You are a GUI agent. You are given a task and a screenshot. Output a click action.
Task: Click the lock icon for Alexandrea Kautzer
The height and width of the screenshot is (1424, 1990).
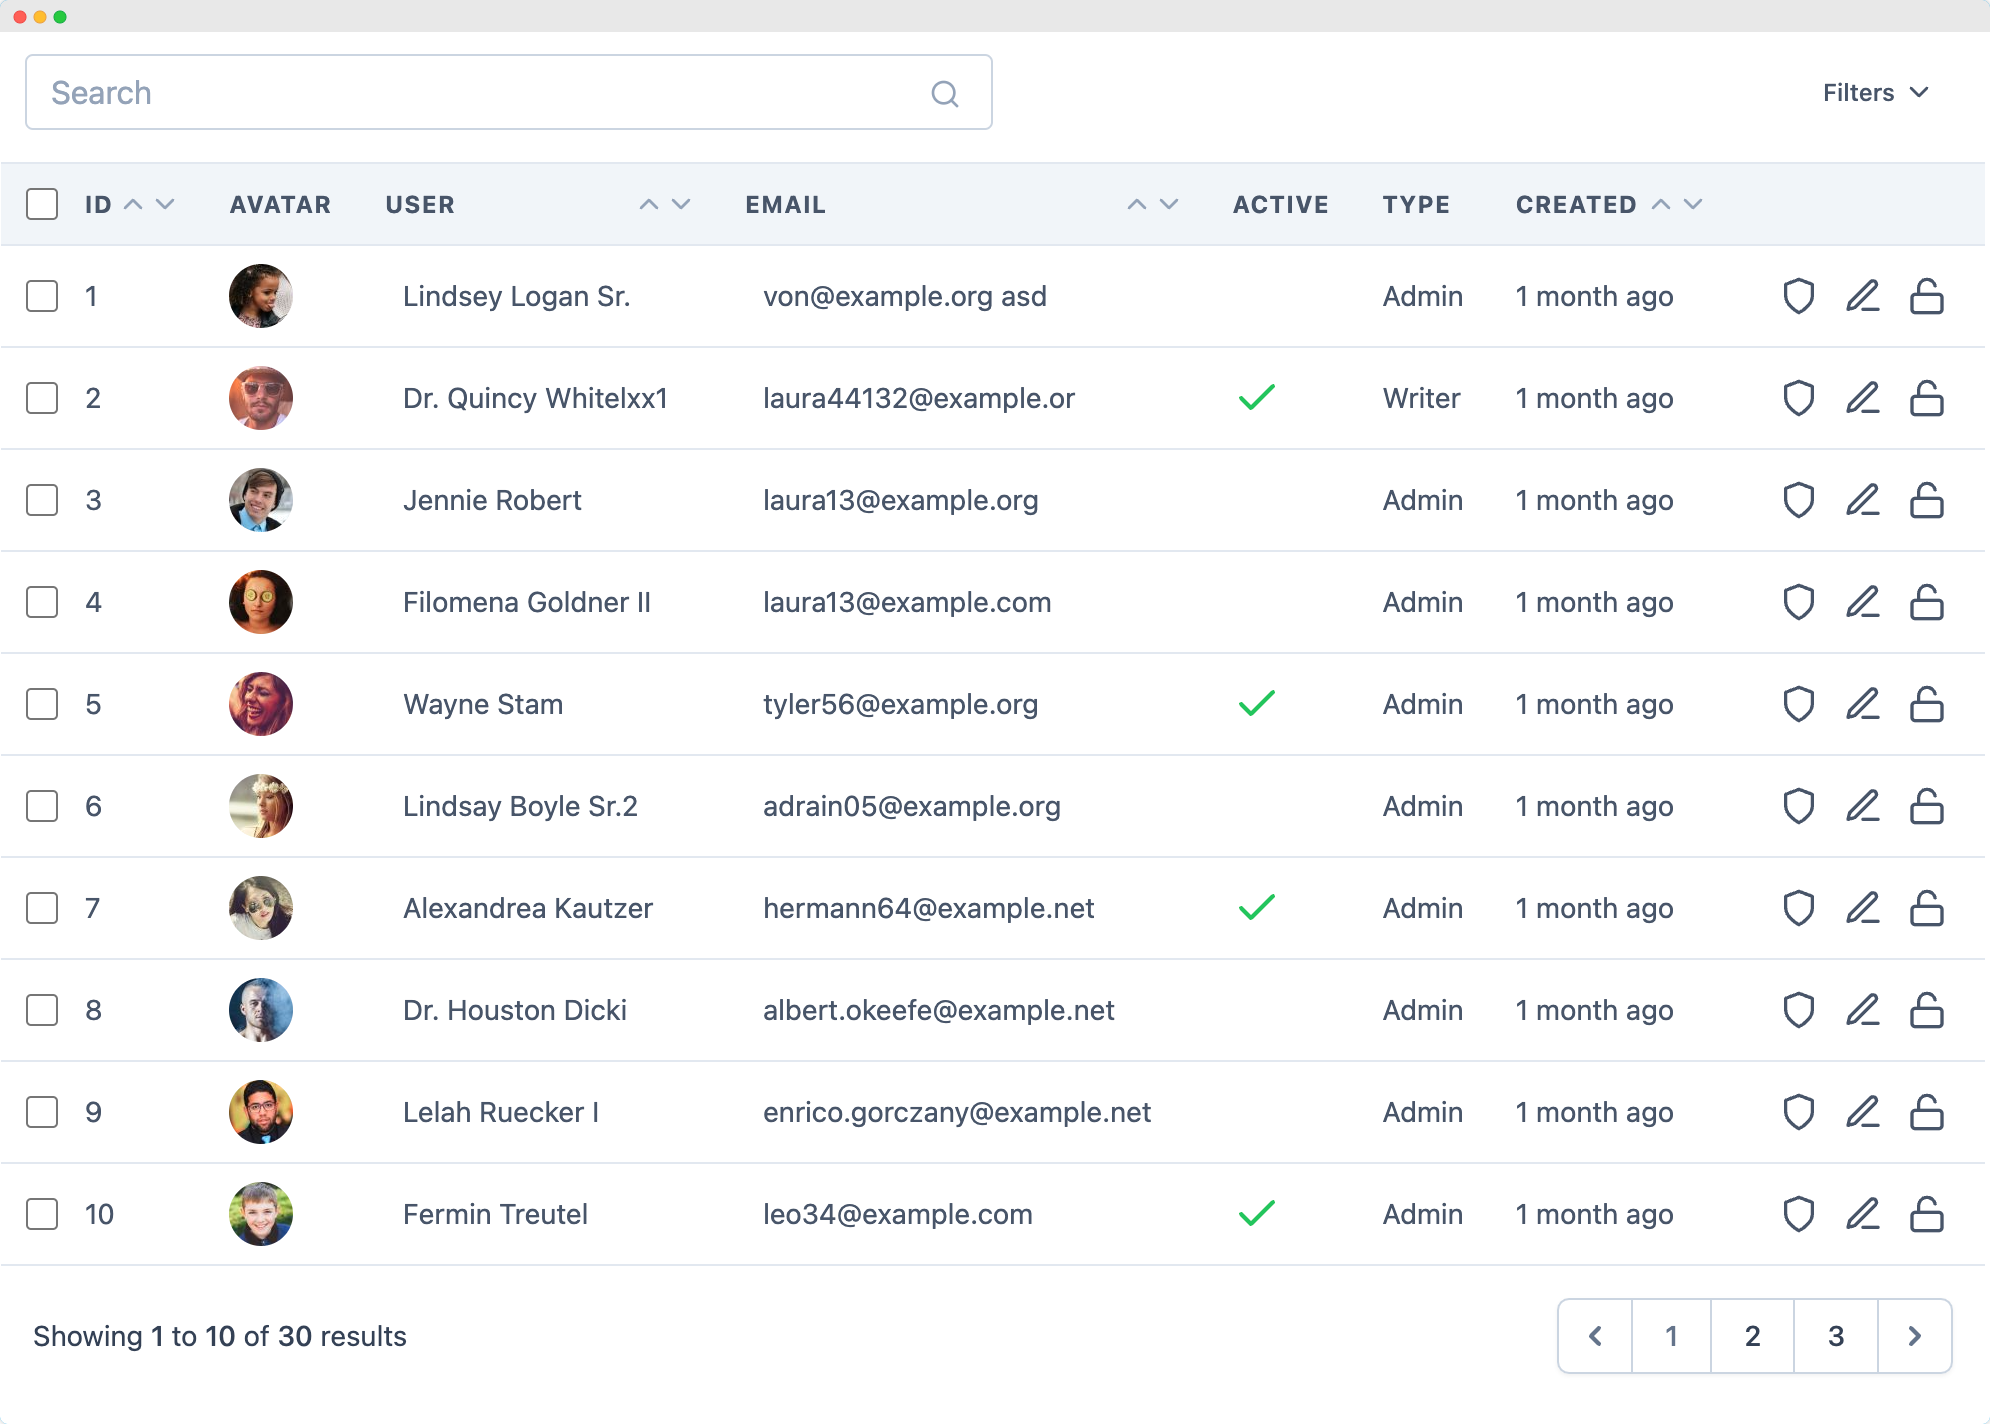(x=1925, y=908)
